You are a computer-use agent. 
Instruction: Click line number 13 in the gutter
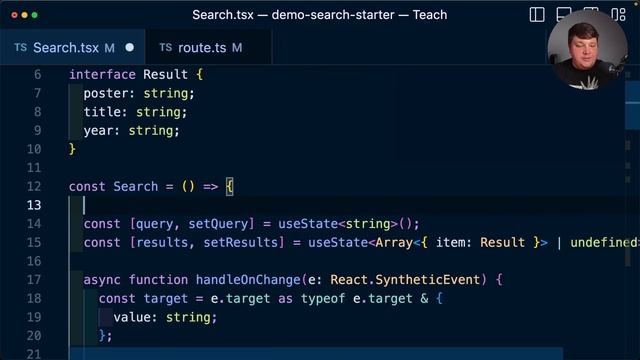pyautogui.click(x=34, y=205)
